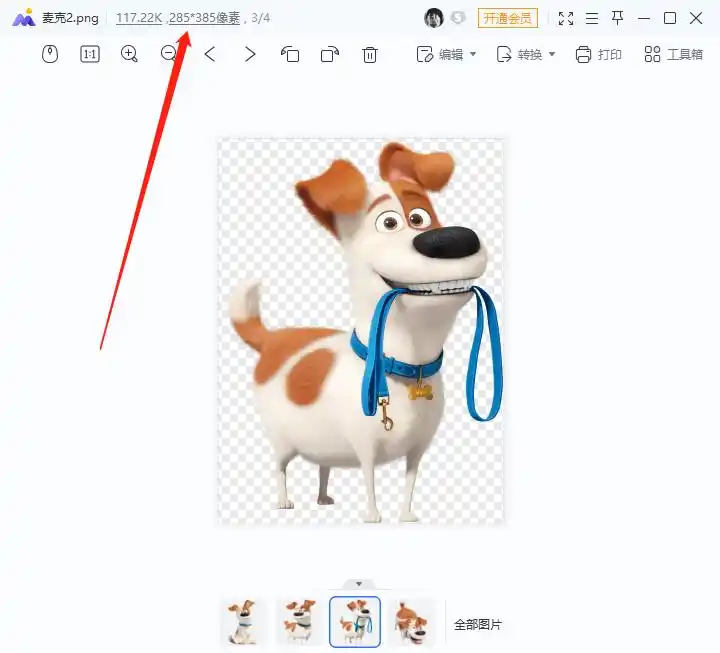
Task: Click the gray coin icon beside avatar
Action: coord(458,18)
